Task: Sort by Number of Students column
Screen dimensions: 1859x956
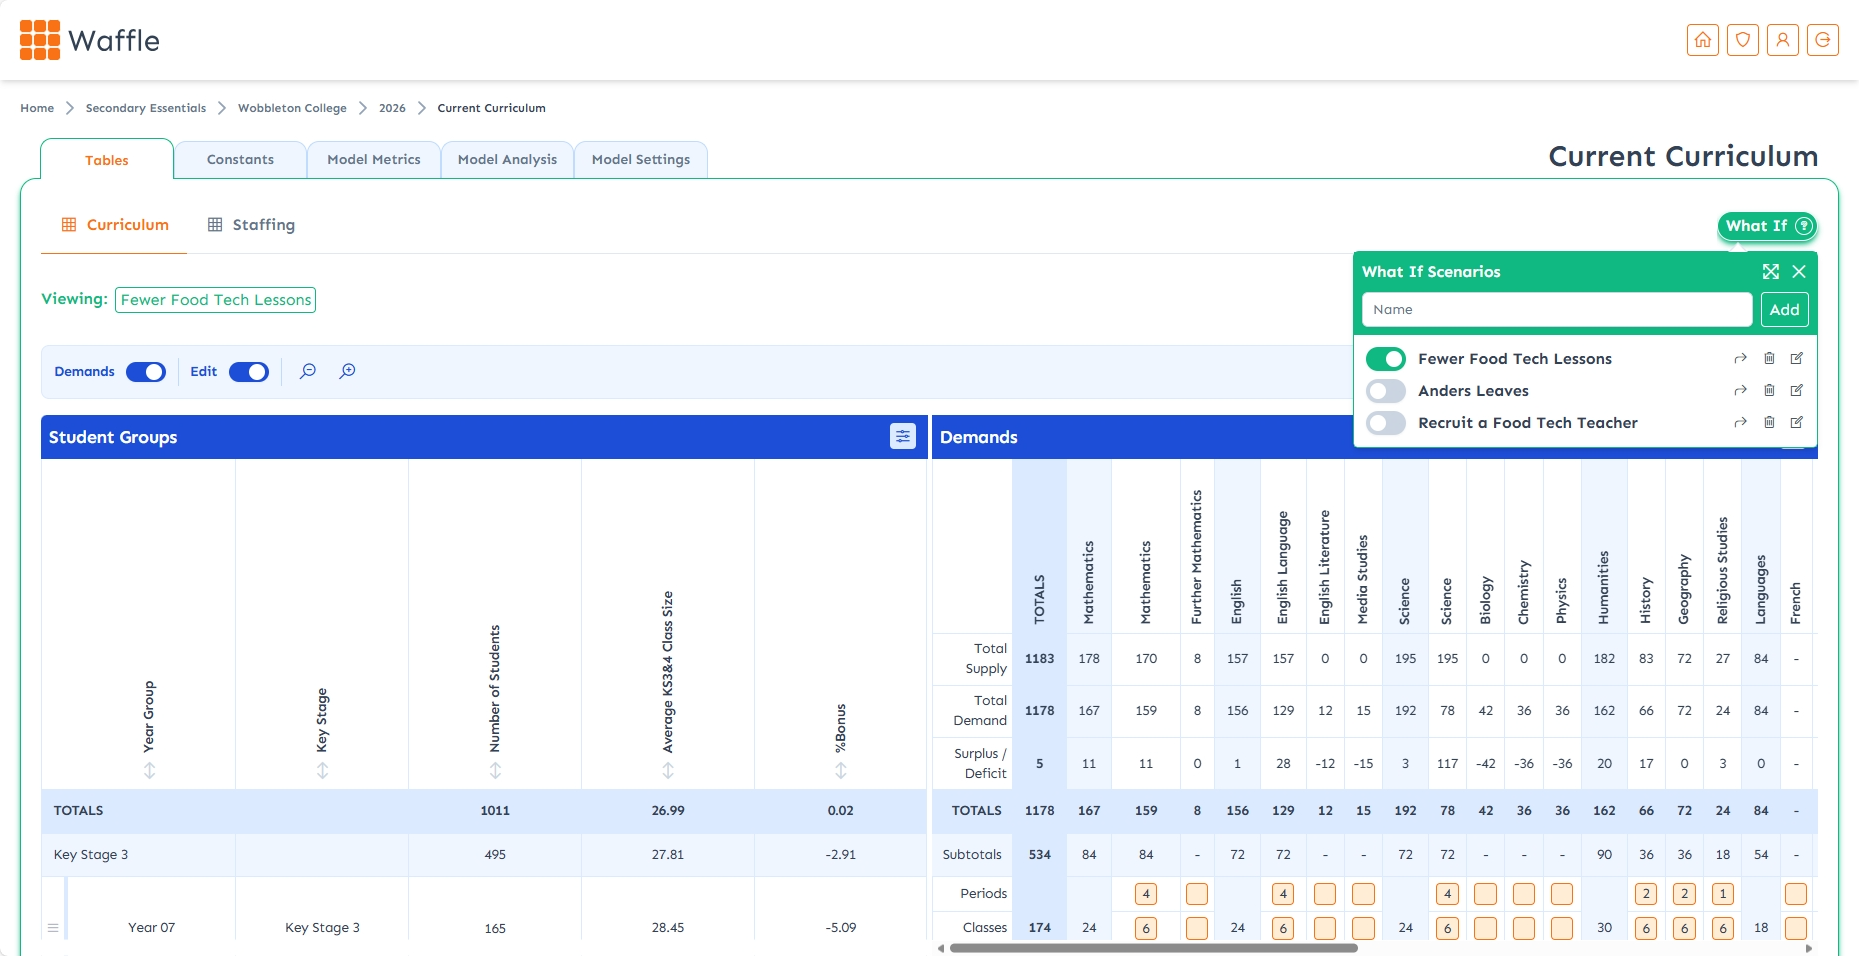Action: coord(495,770)
